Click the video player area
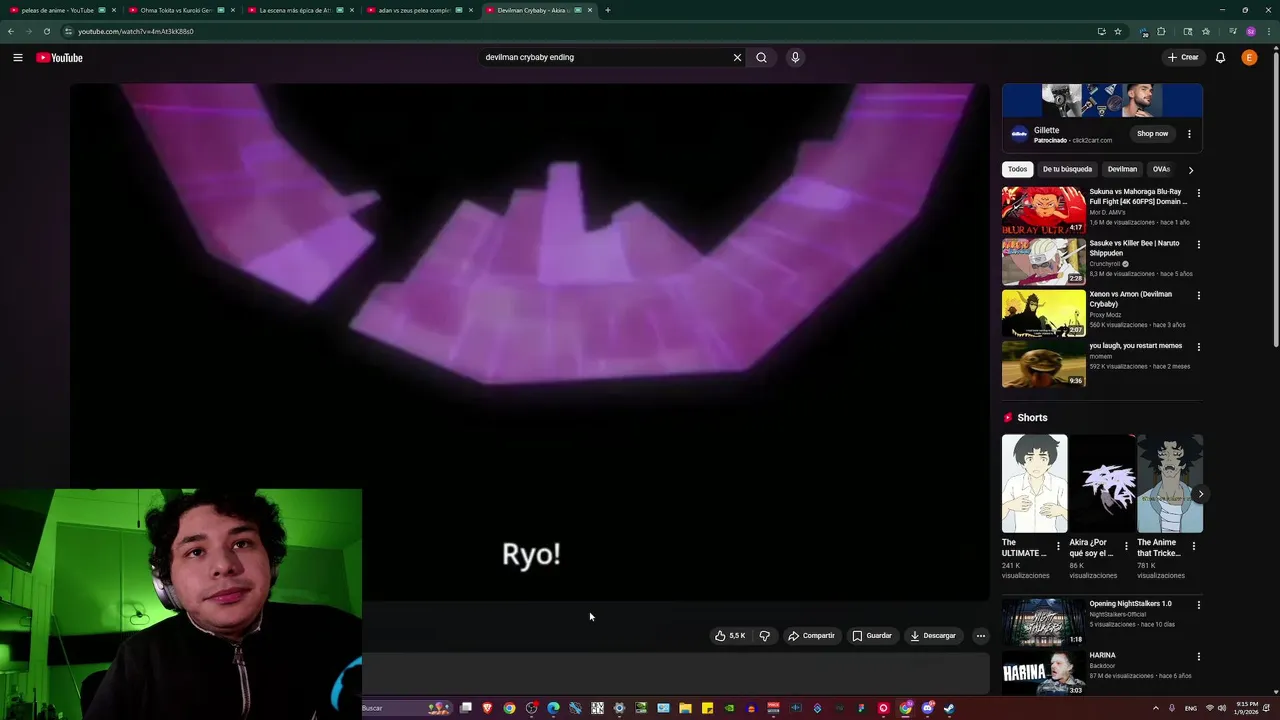The width and height of the screenshot is (1280, 720). tap(529, 342)
